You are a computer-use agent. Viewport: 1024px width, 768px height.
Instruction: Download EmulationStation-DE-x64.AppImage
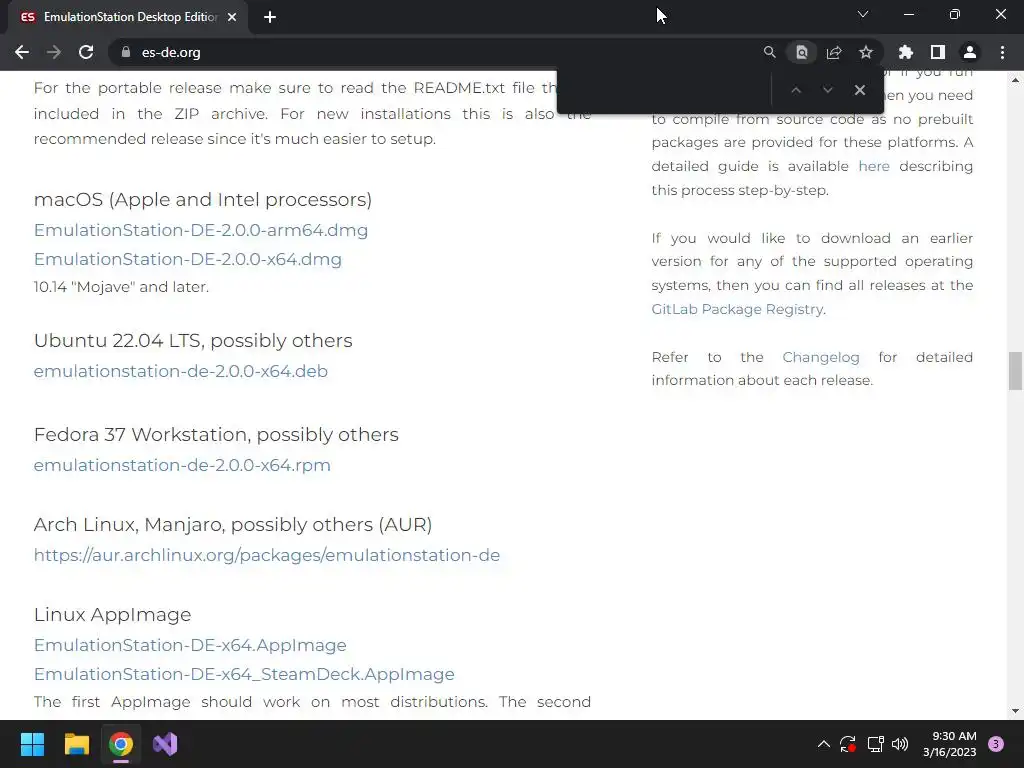(x=190, y=645)
